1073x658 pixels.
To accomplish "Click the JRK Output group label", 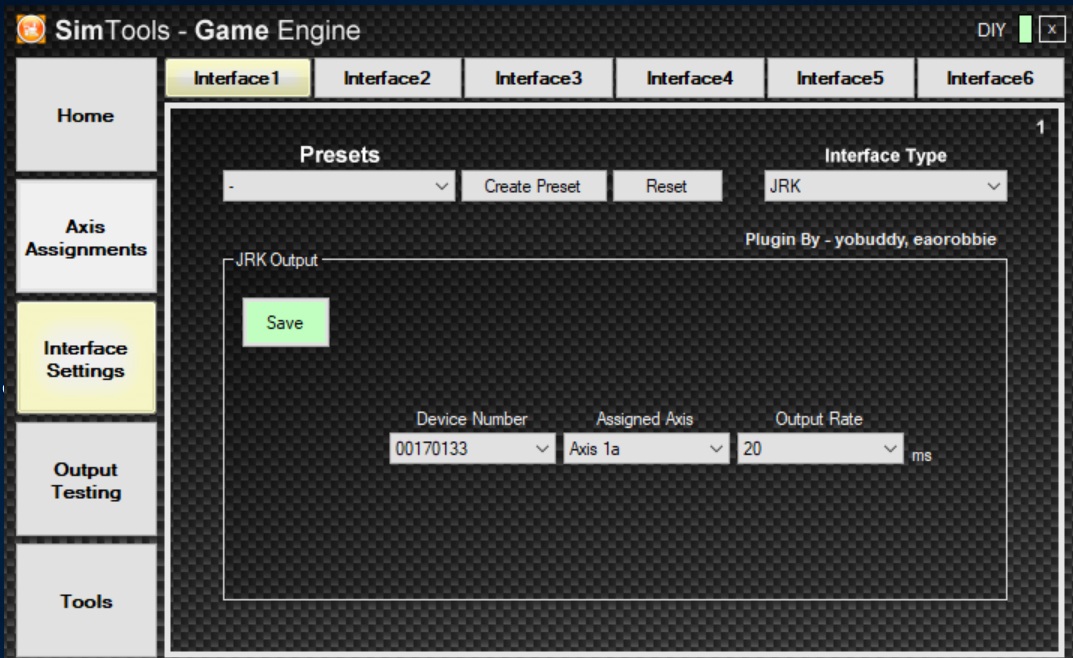I will (x=276, y=260).
